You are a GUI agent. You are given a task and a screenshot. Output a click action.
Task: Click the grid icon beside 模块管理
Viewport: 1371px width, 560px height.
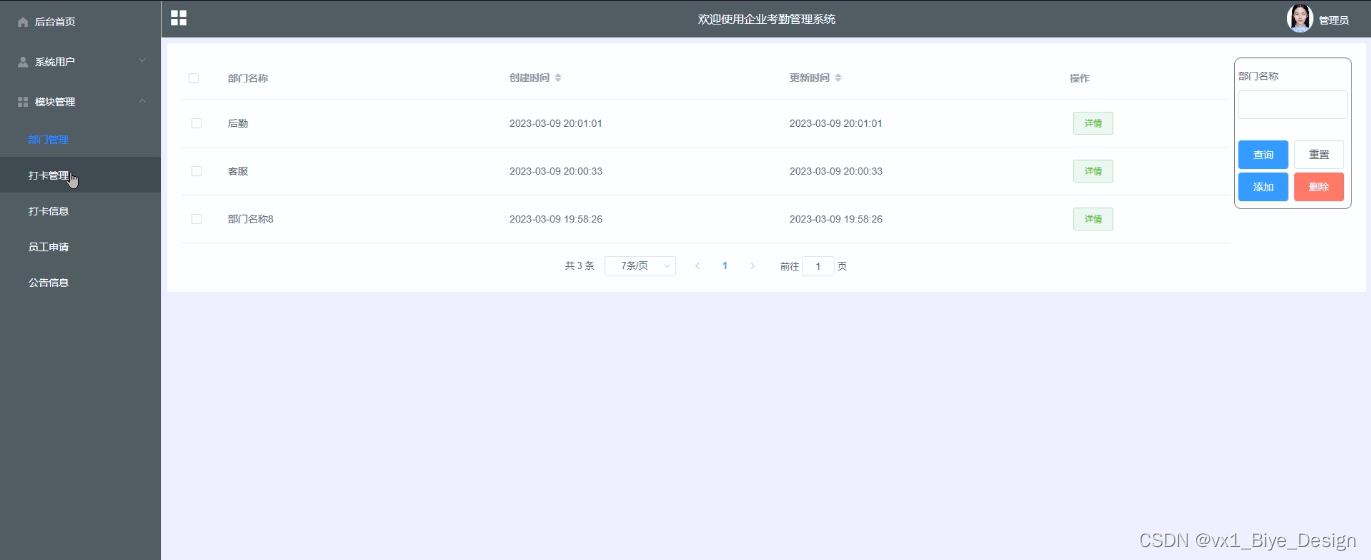click(x=23, y=102)
